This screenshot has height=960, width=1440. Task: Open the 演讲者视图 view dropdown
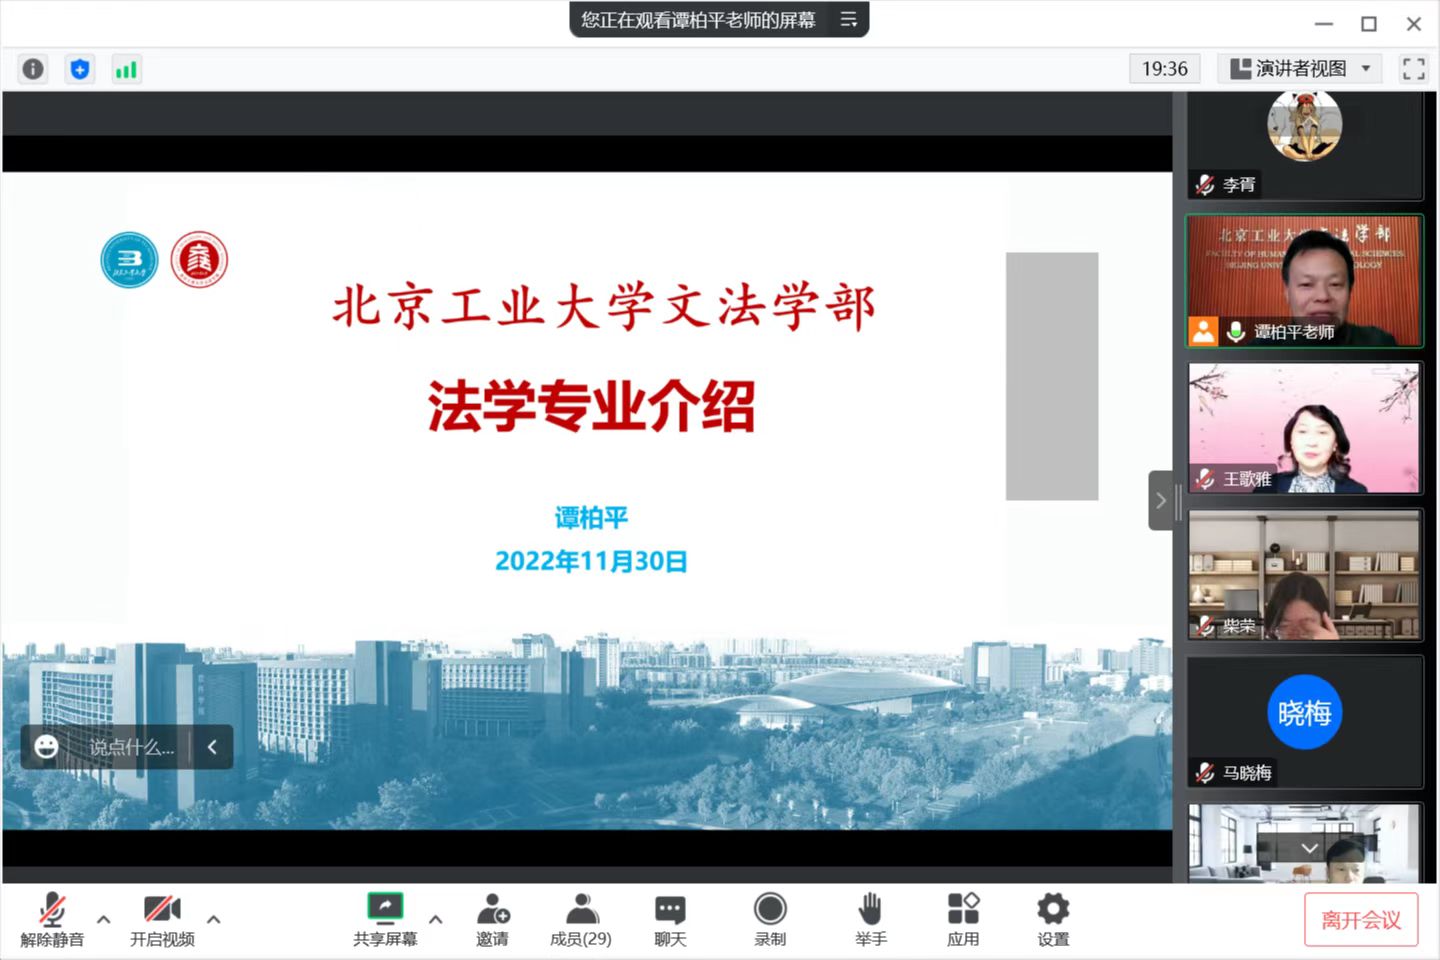[1300, 69]
